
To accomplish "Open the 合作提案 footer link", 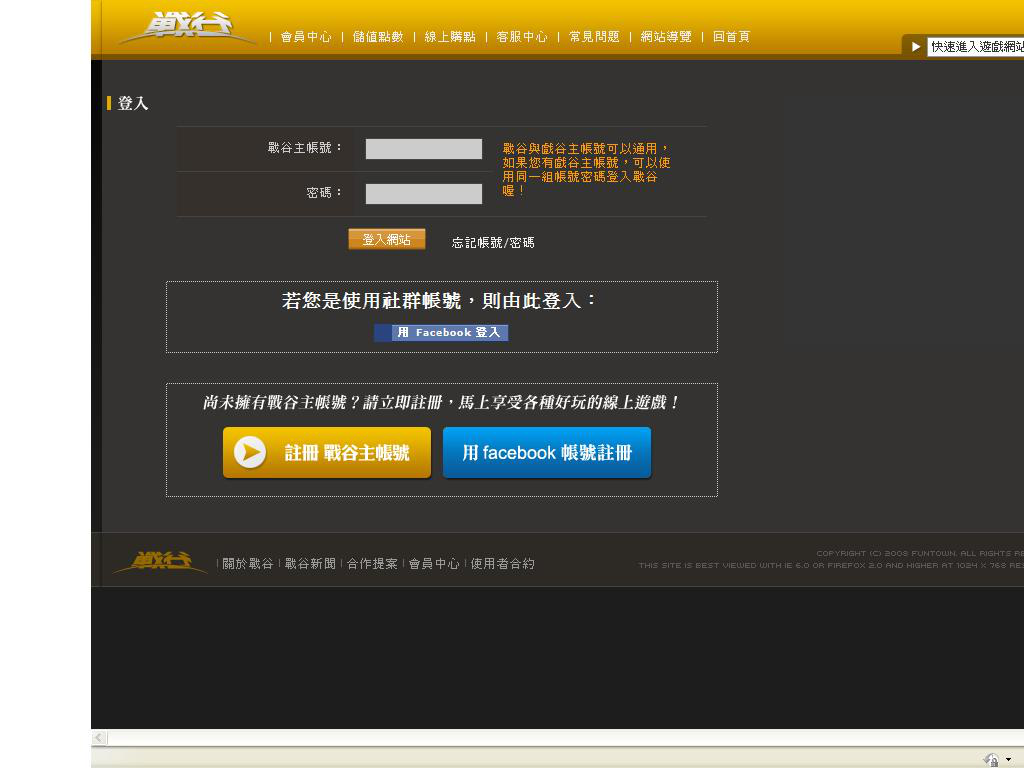I will click(372, 564).
